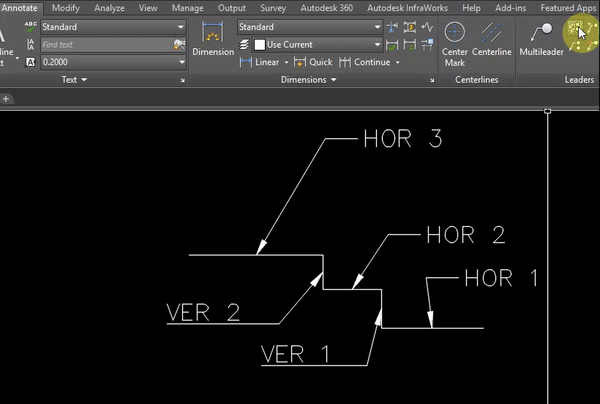Click the dimension layer stack icon
This screenshot has height=404, width=600.
tap(244, 45)
